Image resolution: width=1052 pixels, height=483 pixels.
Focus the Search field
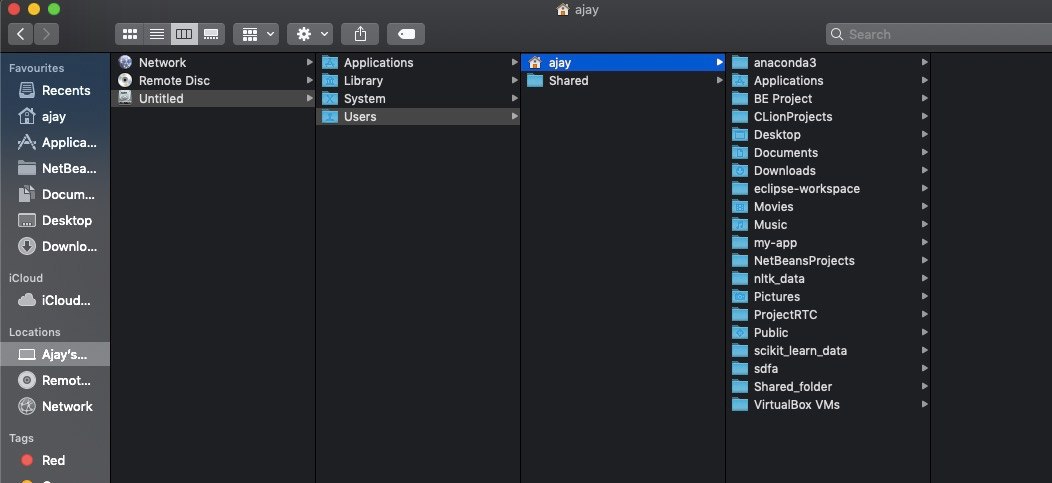(939, 34)
